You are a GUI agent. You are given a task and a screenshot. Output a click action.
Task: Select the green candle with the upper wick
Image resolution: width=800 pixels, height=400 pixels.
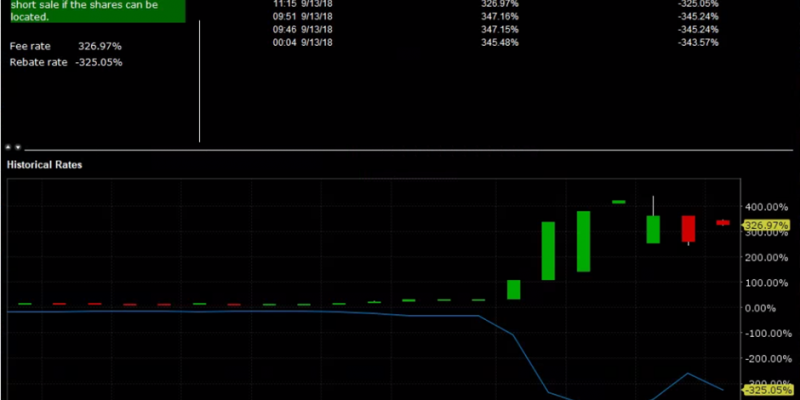click(x=653, y=229)
